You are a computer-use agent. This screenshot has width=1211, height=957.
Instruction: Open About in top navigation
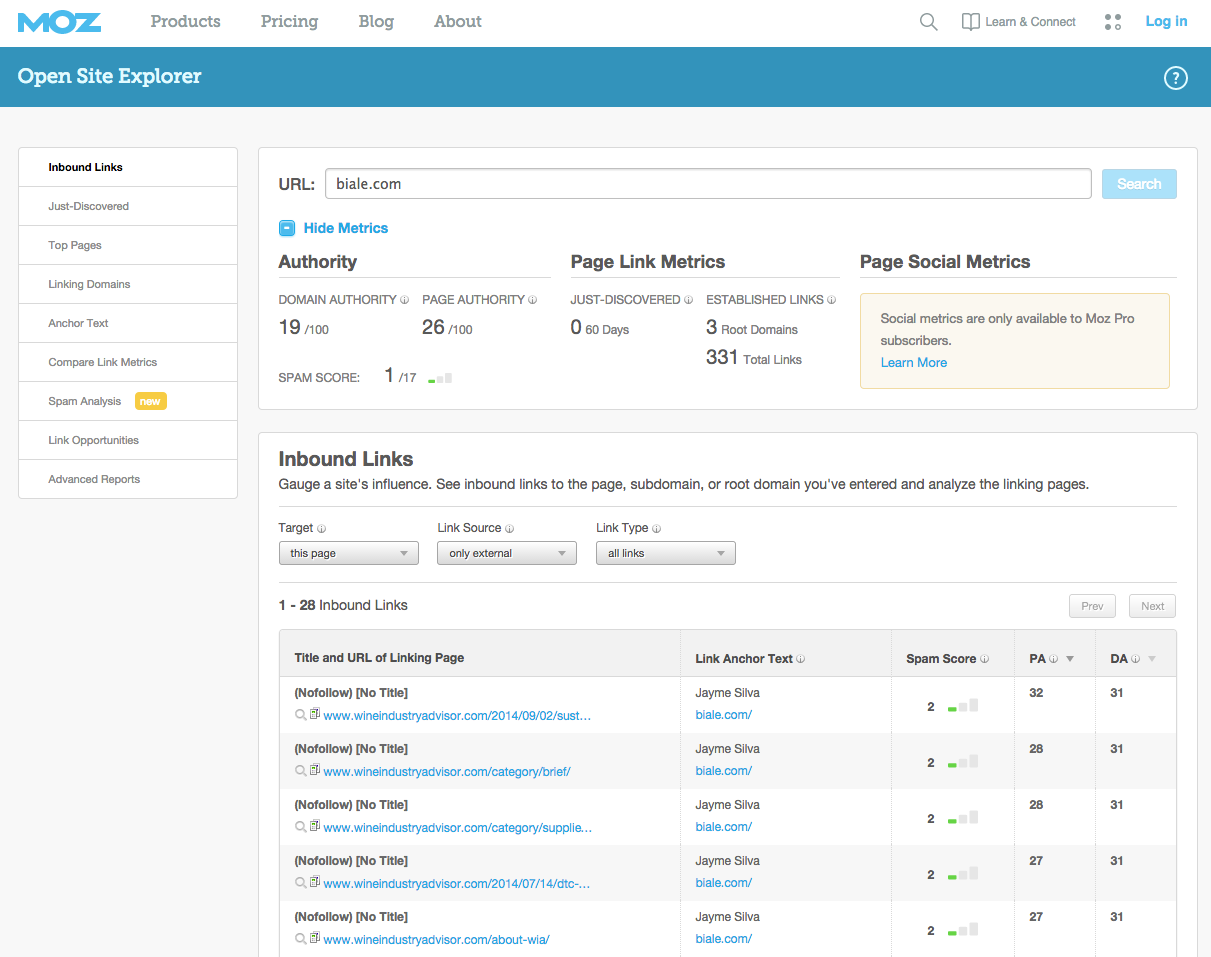tap(458, 21)
